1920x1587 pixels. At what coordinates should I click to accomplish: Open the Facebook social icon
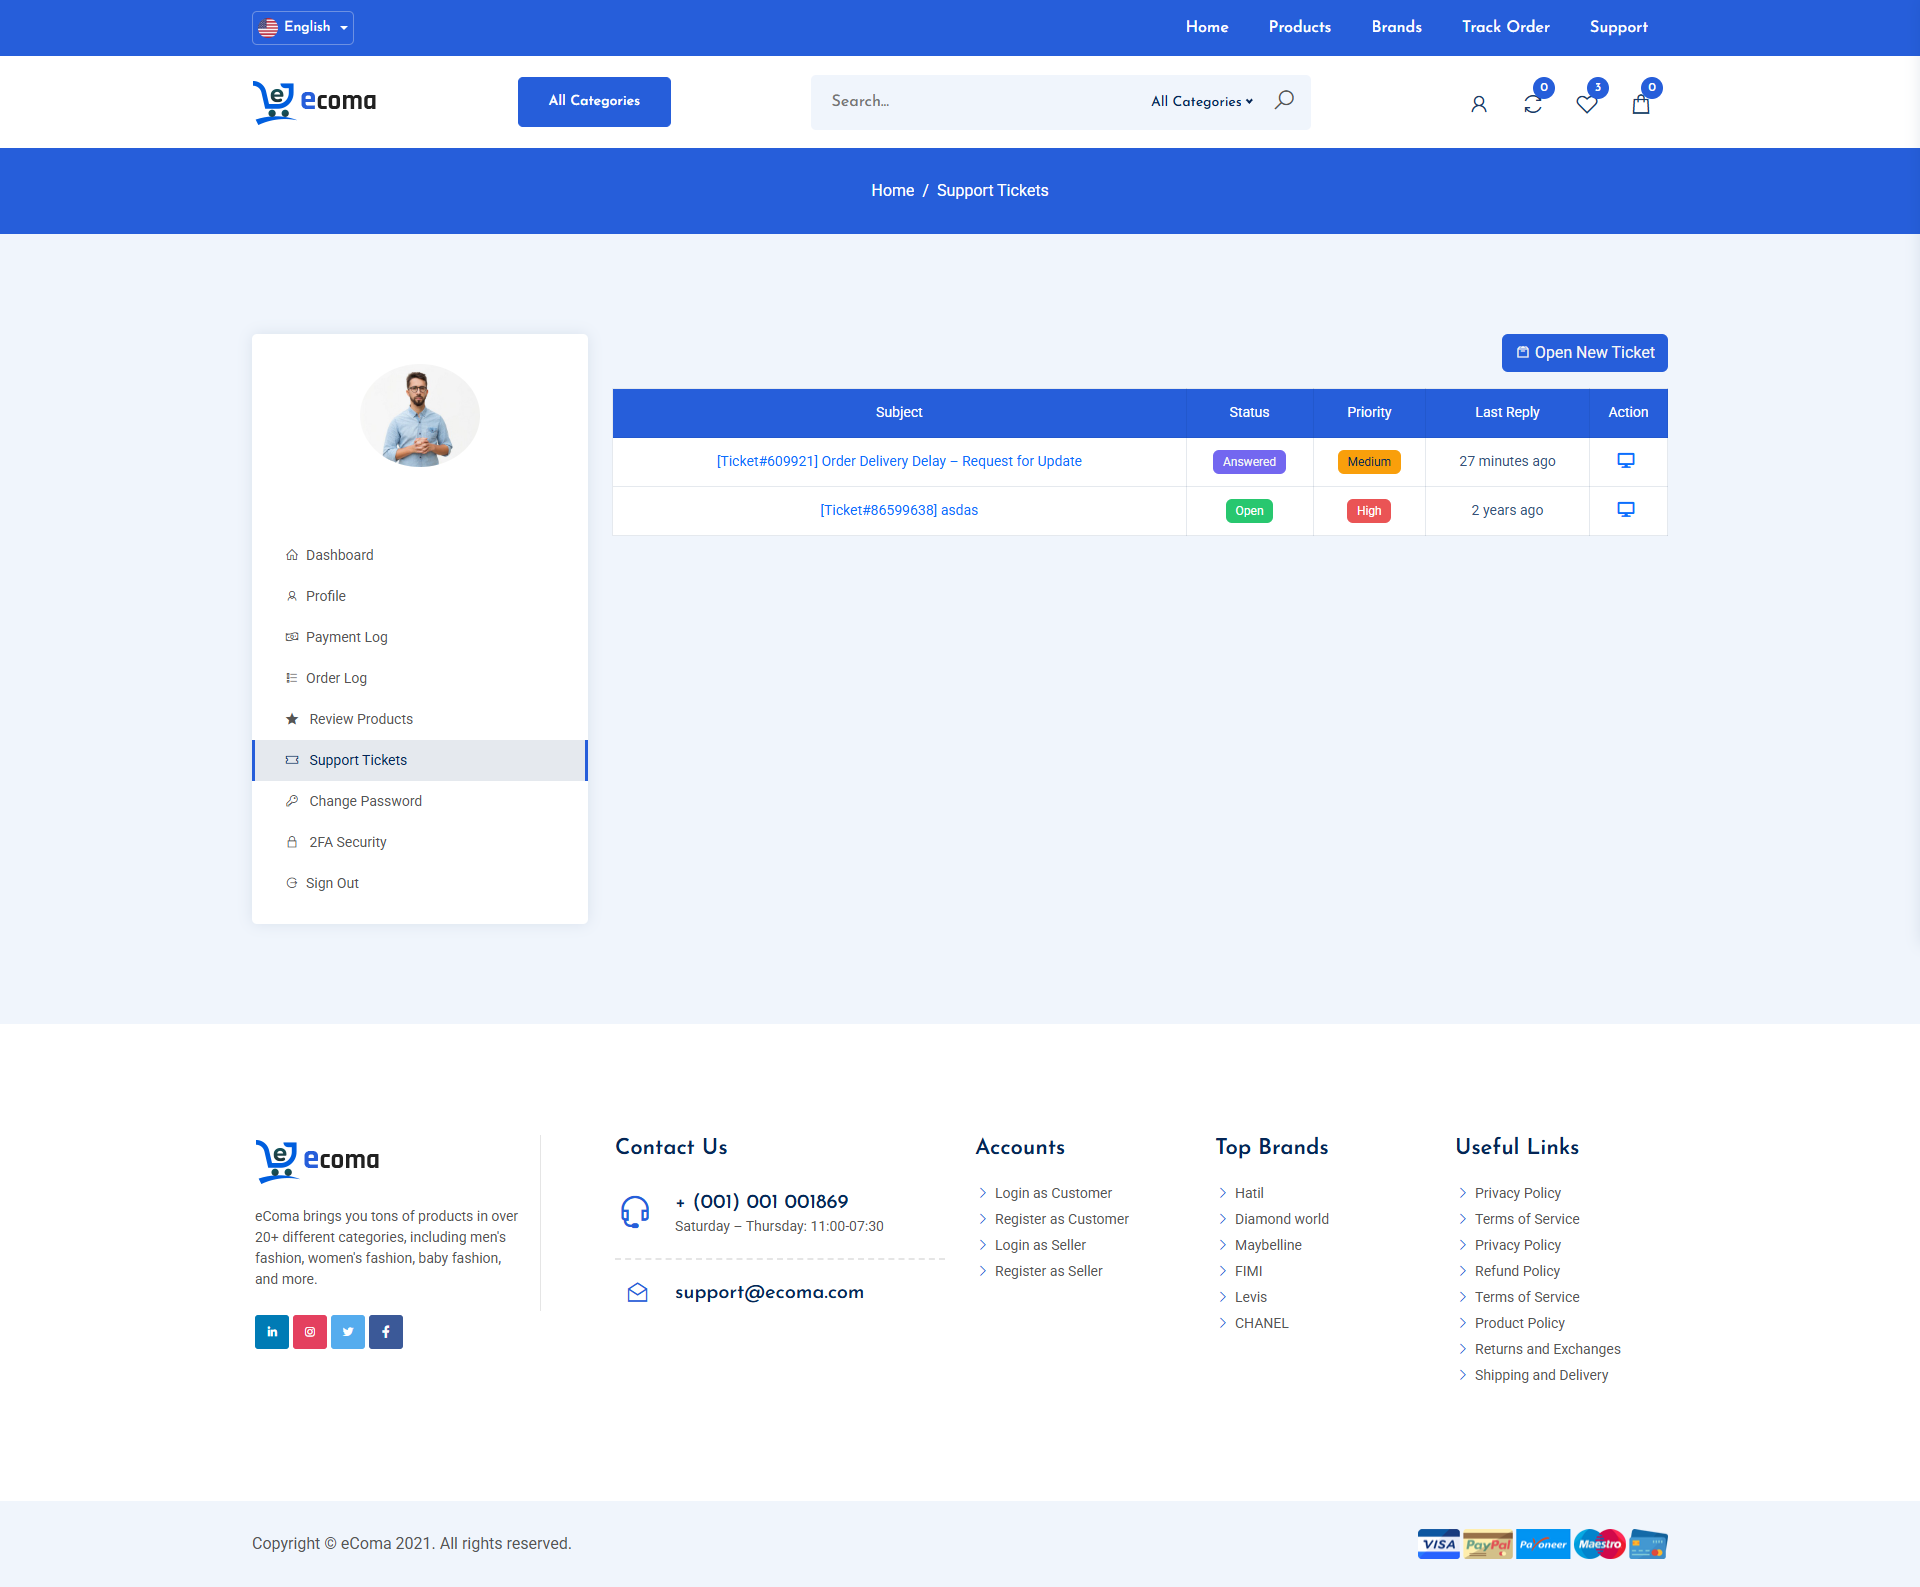(386, 1332)
